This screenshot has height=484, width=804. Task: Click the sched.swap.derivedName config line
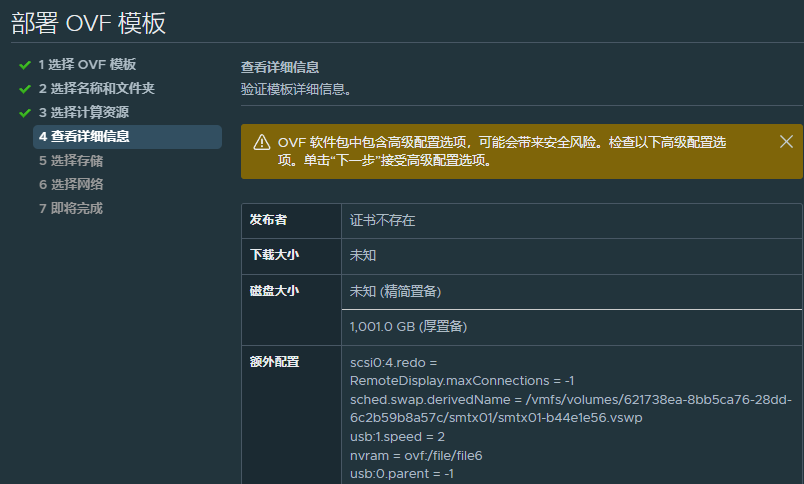(x=571, y=409)
